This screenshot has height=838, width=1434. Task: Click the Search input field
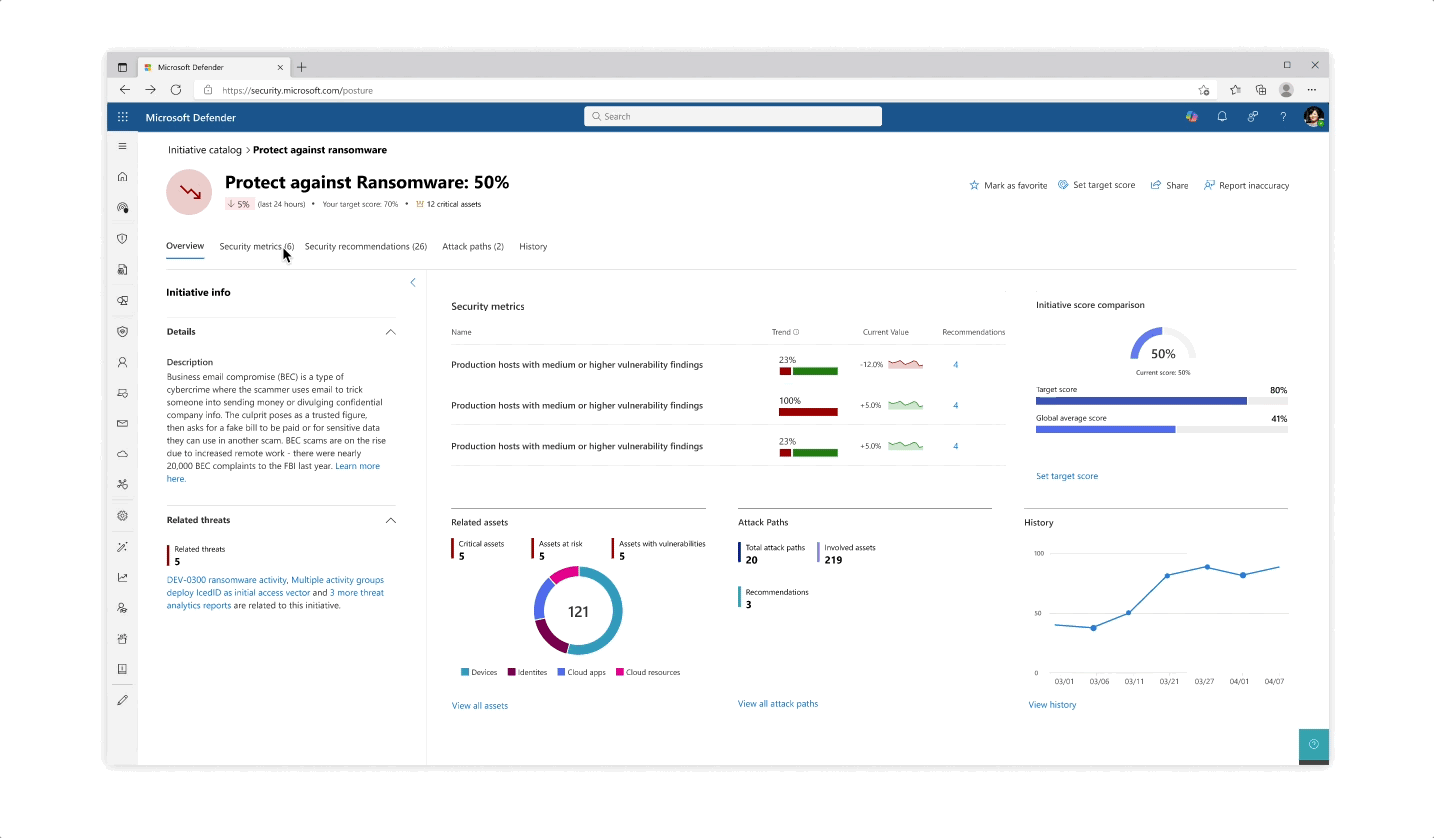click(733, 117)
